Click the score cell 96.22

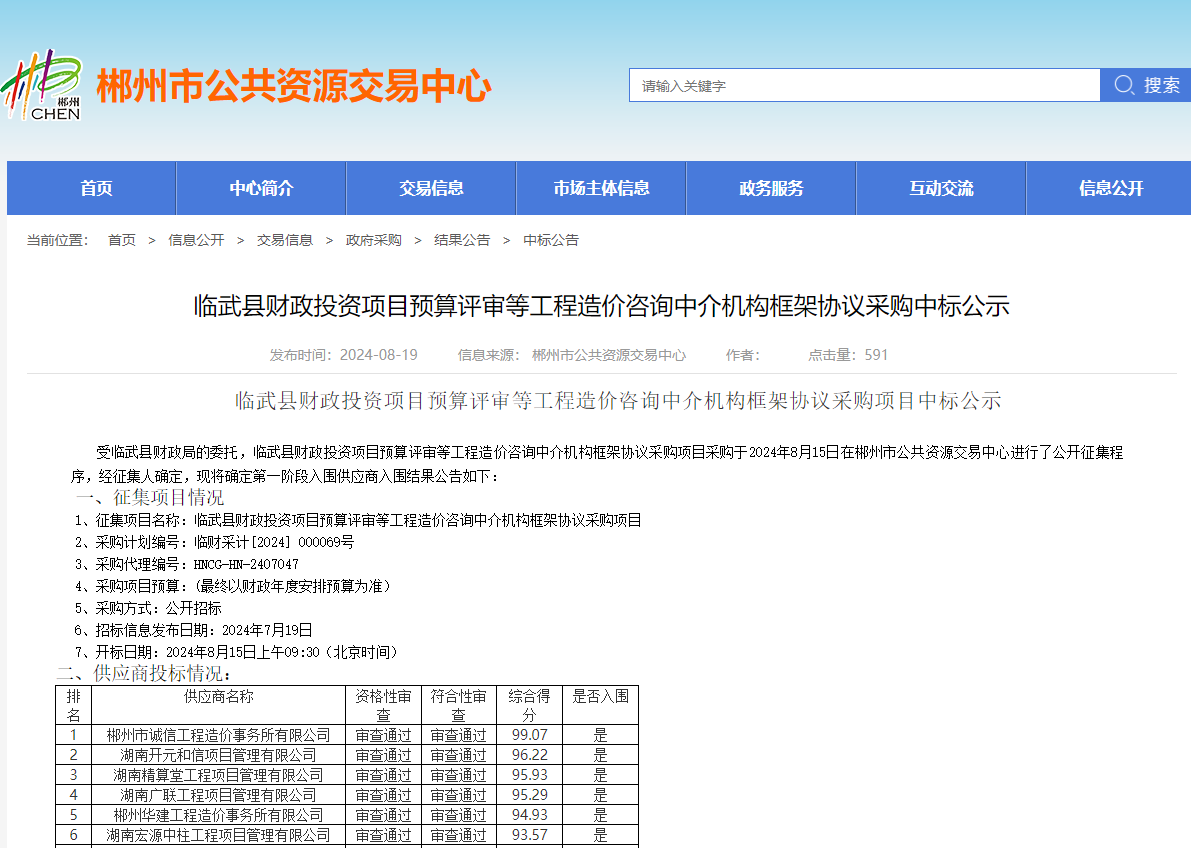[x=529, y=755]
